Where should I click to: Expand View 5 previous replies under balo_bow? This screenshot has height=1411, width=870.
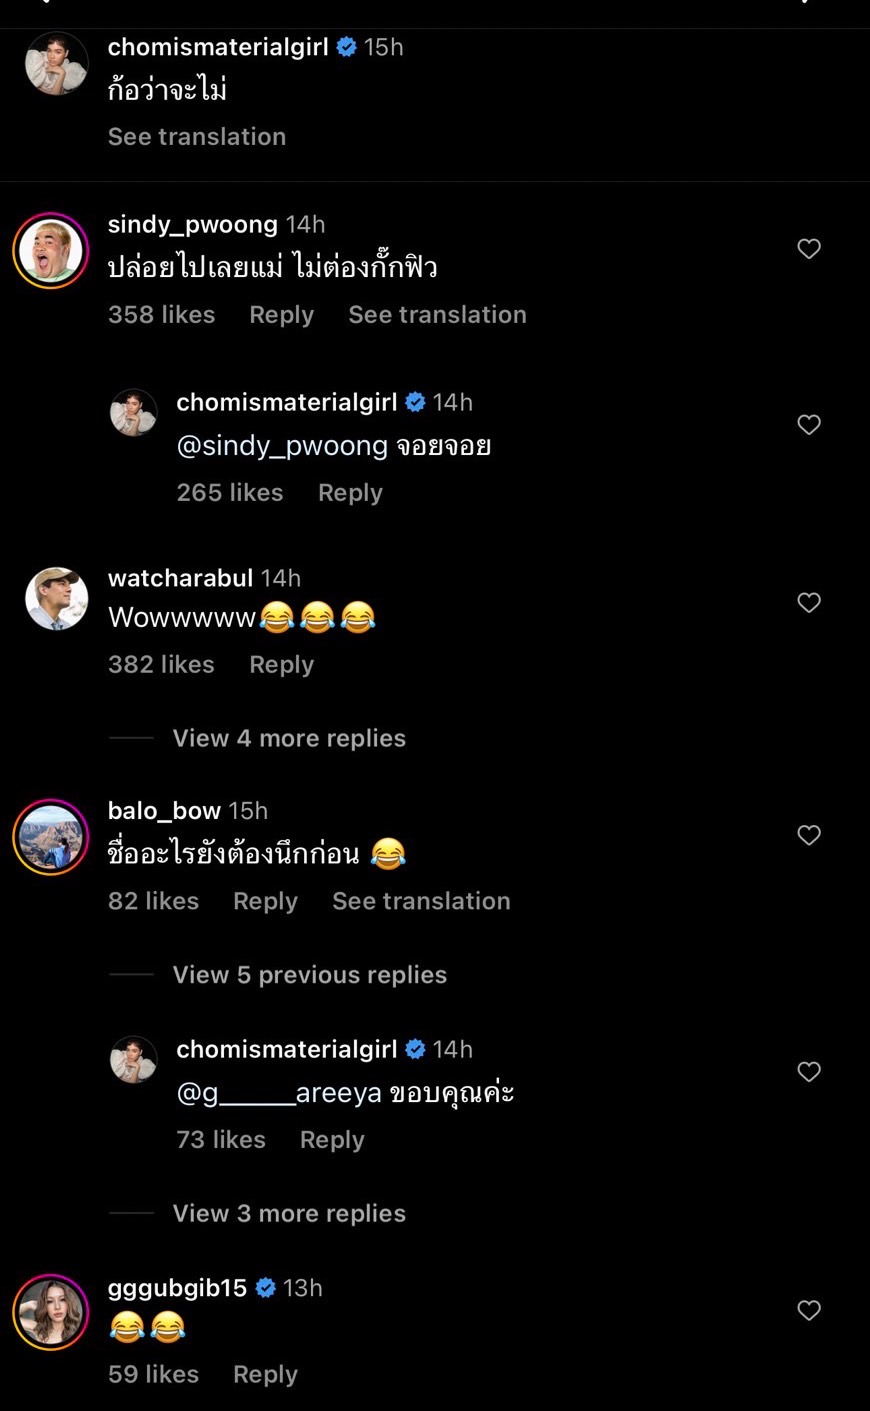(x=310, y=975)
